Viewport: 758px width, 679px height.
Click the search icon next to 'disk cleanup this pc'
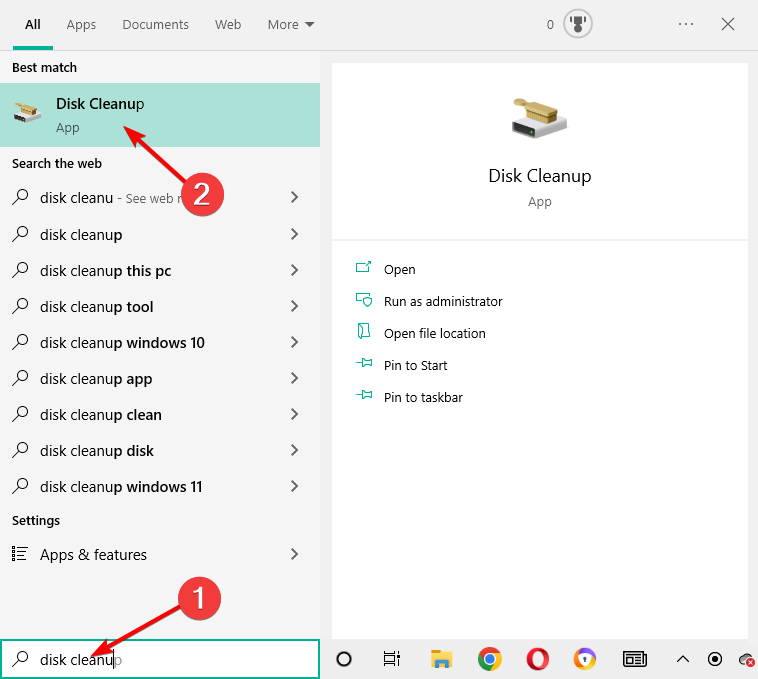coord(20,270)
